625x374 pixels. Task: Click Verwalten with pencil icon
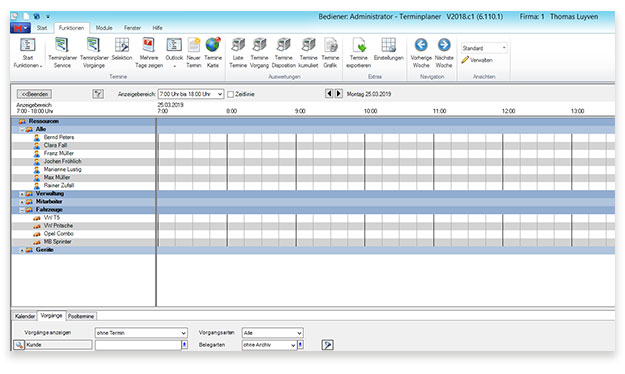pyautogui.click(x=477, y=60)
